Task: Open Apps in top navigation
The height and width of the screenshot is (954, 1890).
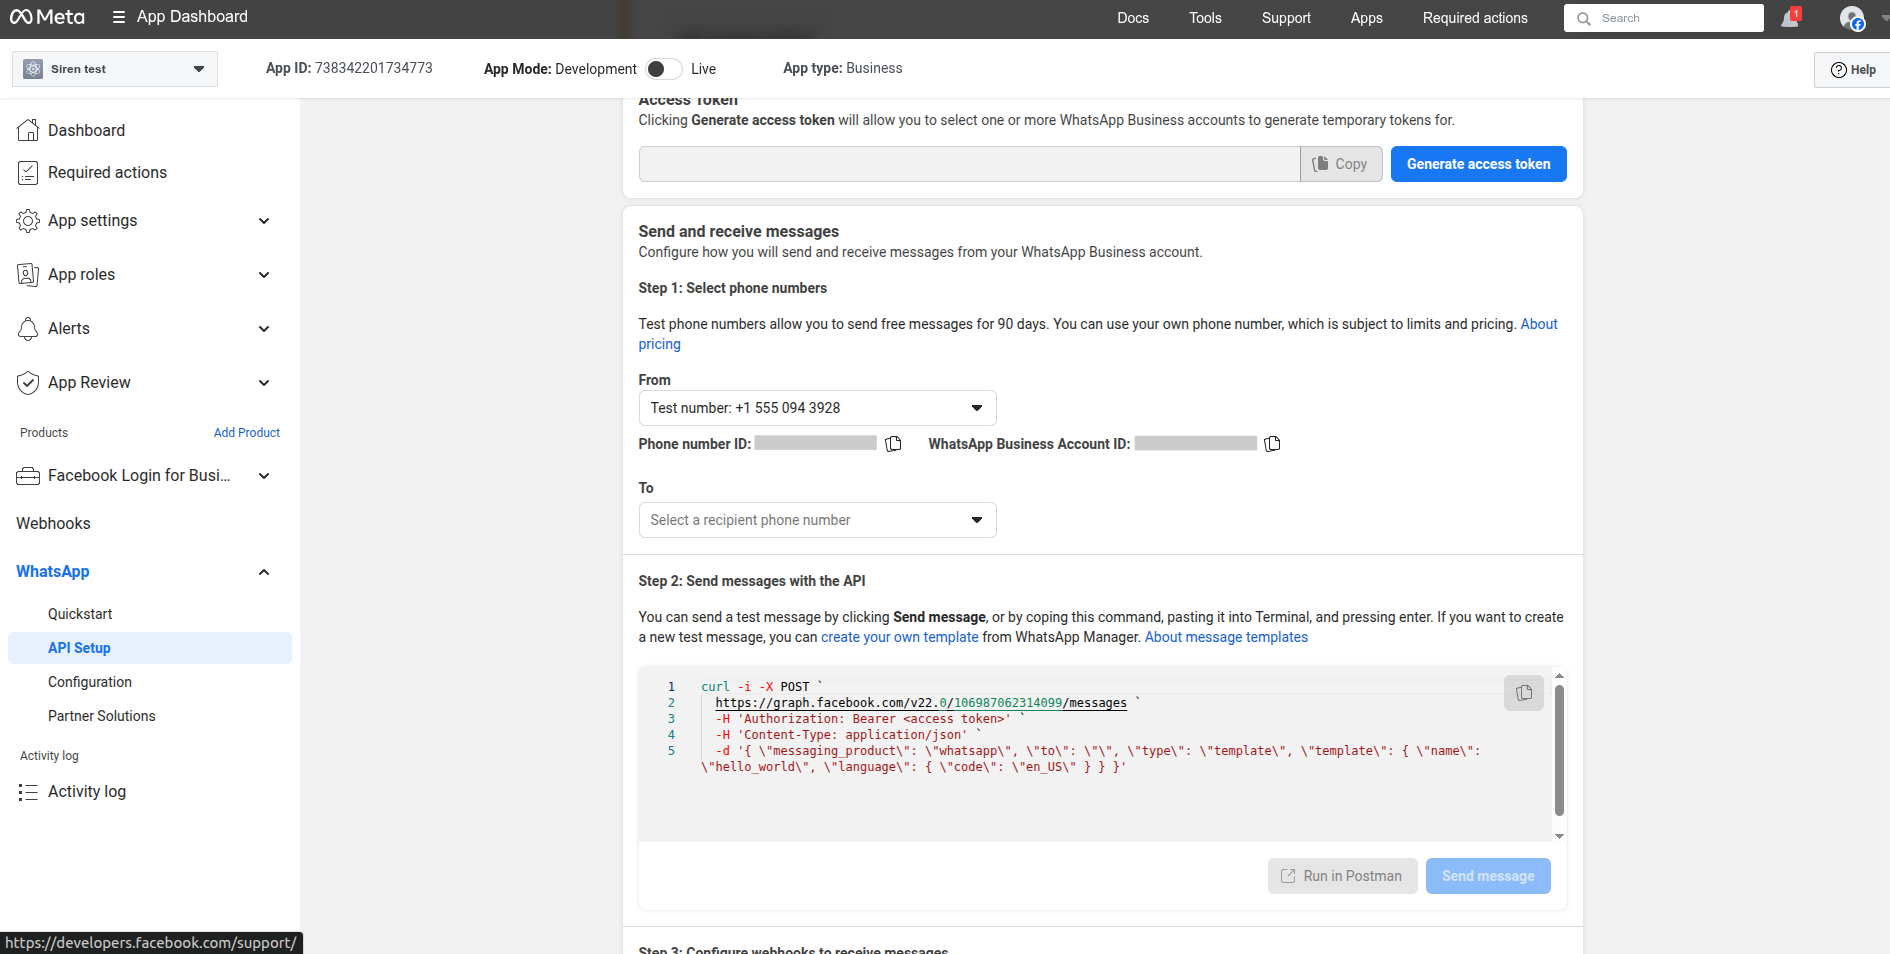Action: coord(1366,18)
